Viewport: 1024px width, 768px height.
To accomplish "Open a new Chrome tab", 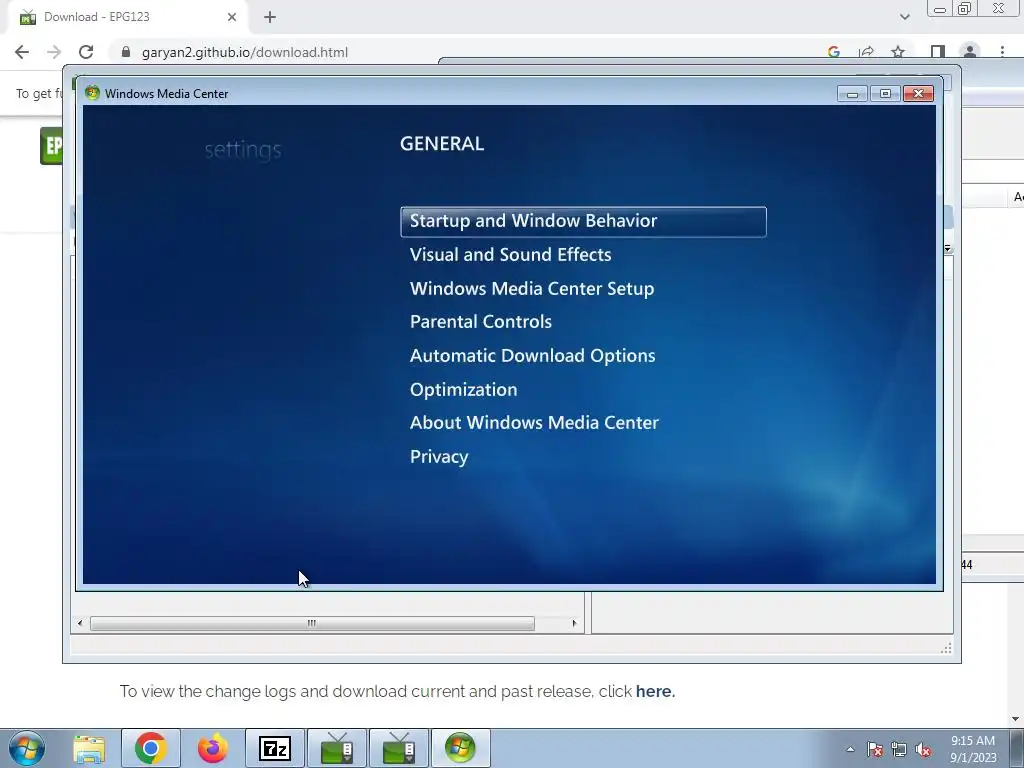I will tap(270, 17).
